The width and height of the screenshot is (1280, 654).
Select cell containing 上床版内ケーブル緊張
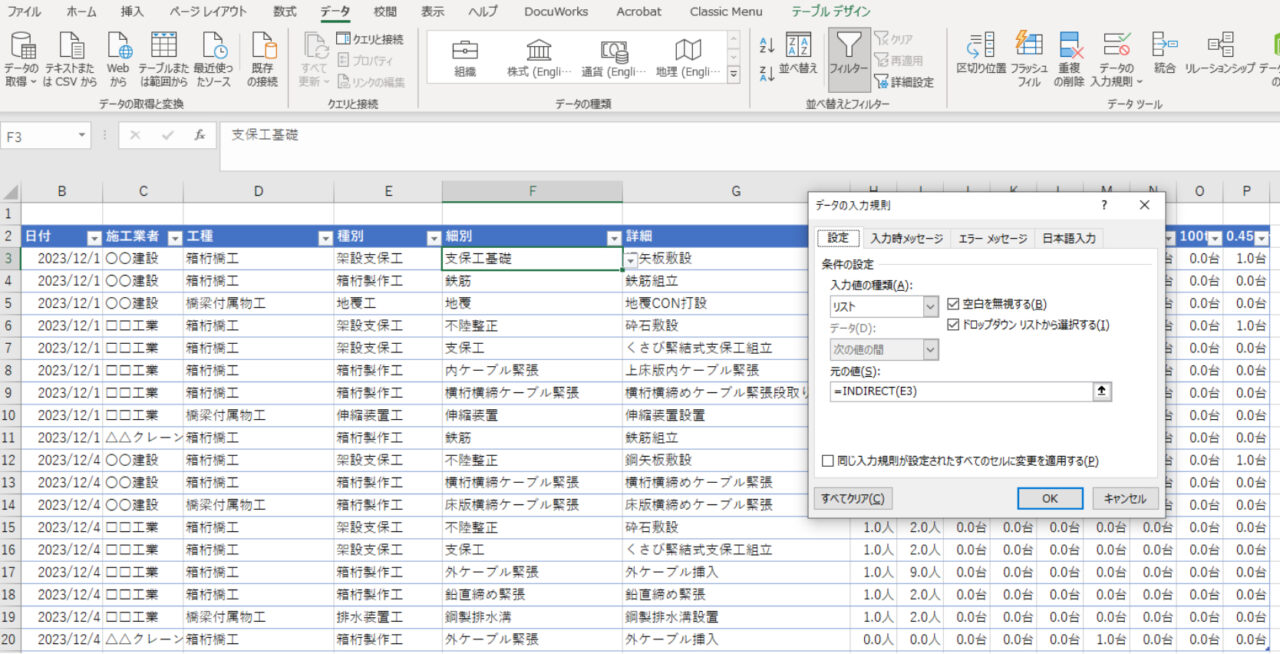coord(736,369)
